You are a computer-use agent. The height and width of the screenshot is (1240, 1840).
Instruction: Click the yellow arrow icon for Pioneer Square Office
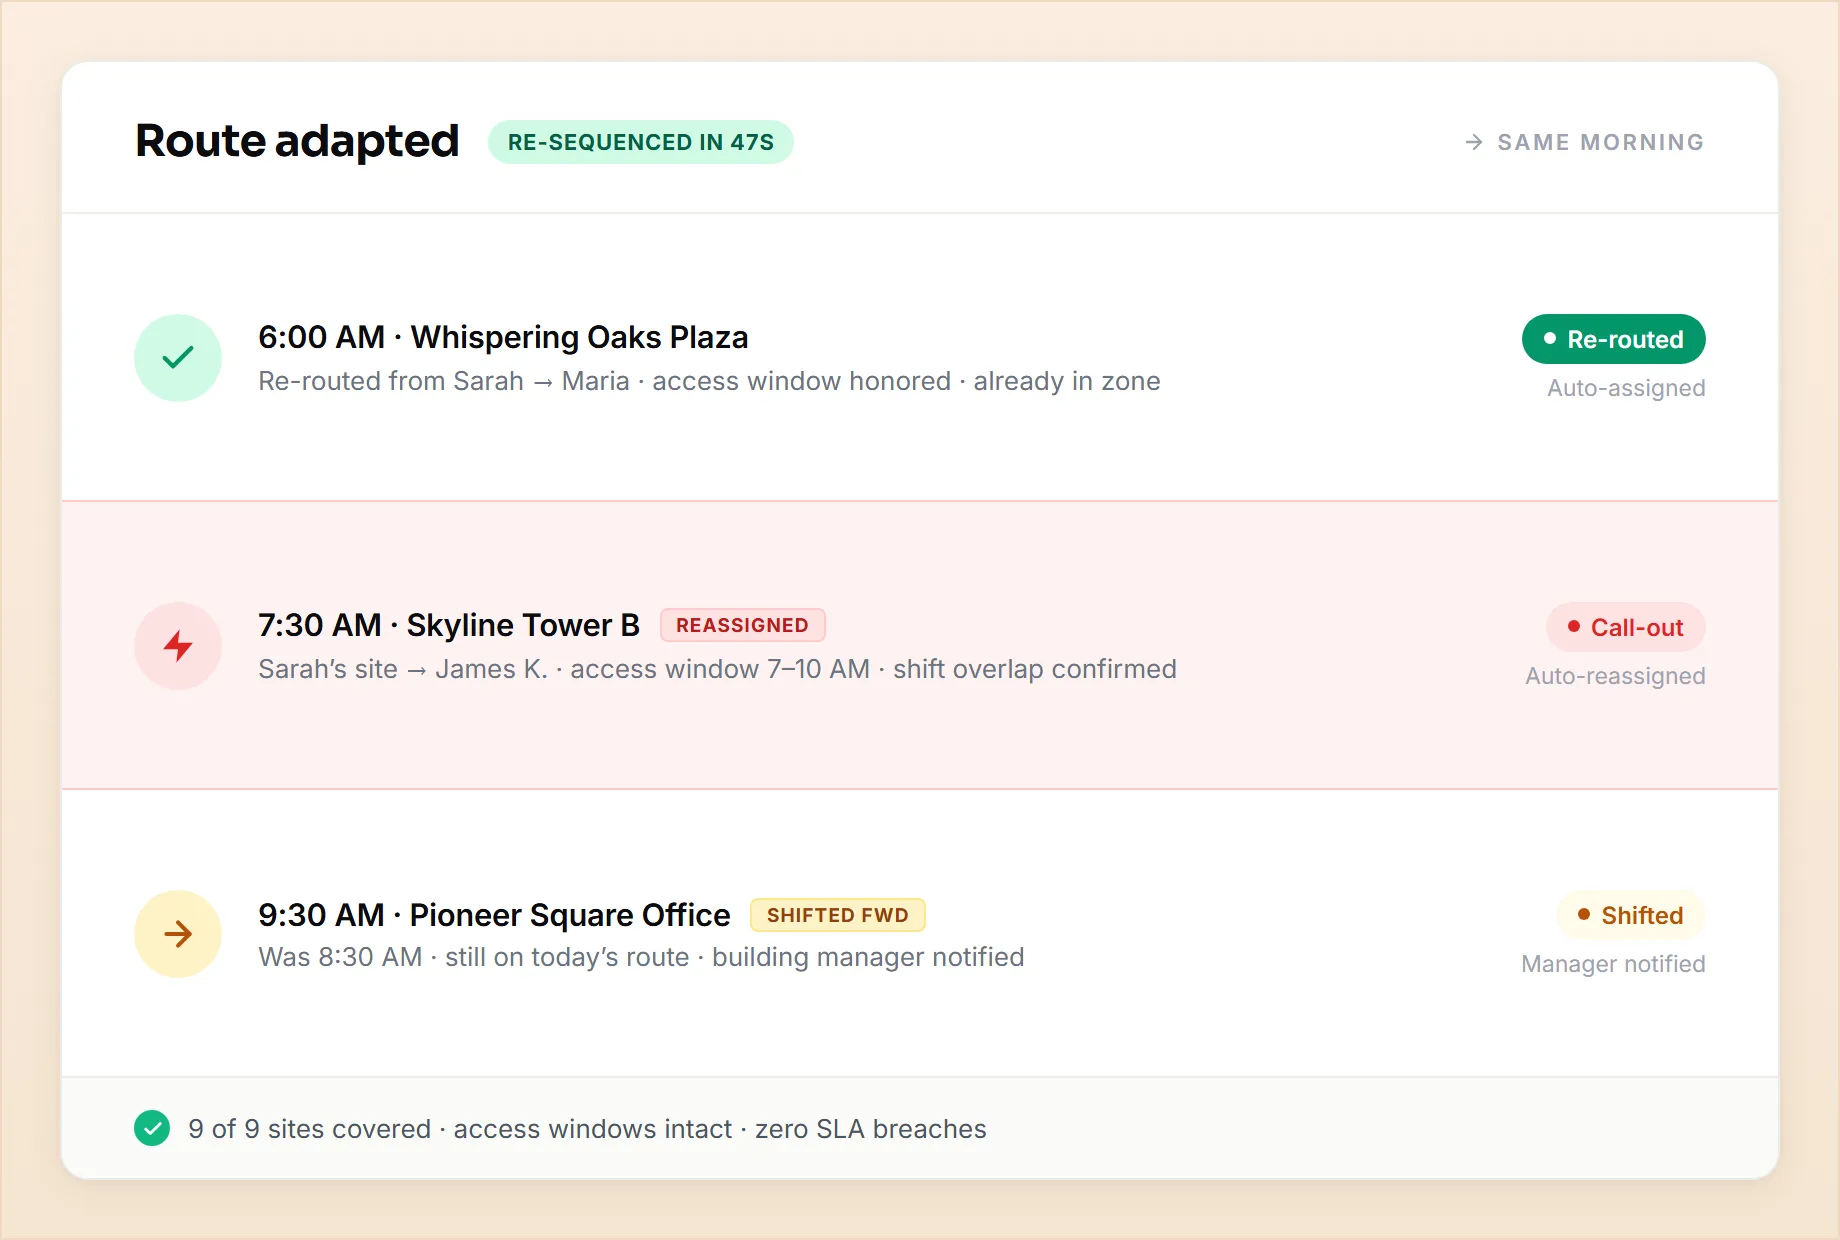coord(178,934)
